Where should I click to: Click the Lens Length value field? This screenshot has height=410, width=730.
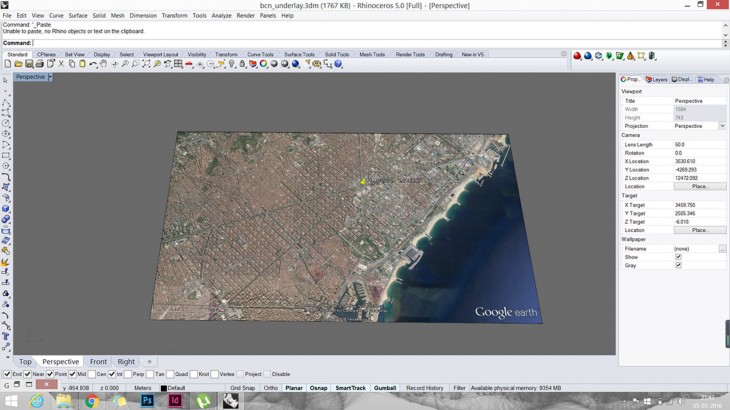click(699, 145)
